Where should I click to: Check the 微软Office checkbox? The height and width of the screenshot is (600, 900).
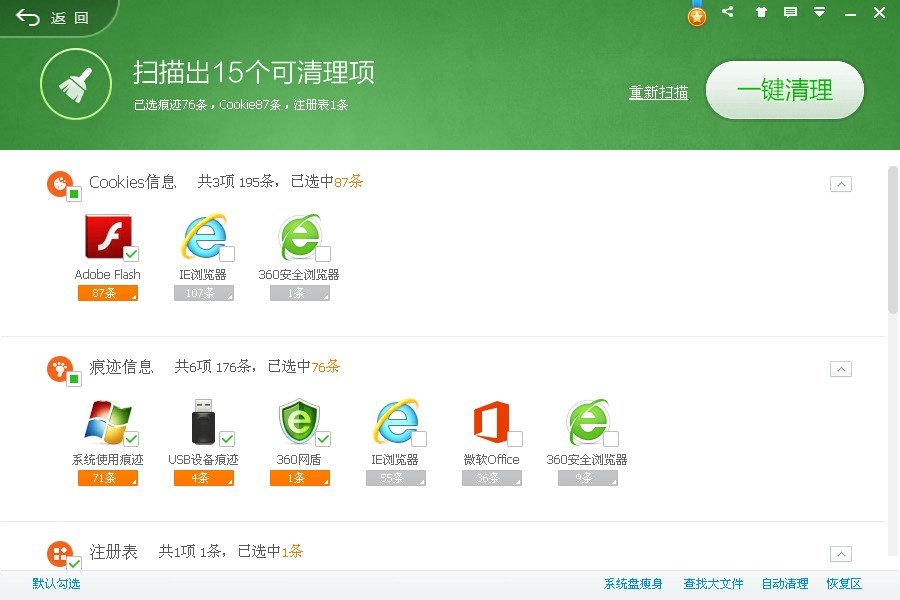pyautogui.click(x=515, y=439)
